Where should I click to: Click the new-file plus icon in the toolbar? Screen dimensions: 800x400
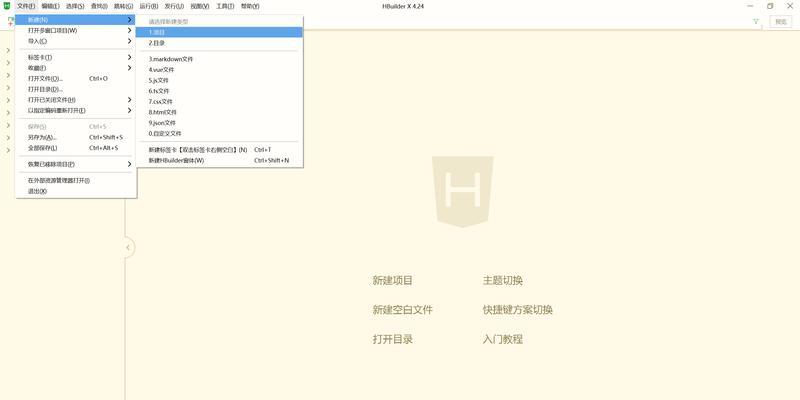point(10,21)
